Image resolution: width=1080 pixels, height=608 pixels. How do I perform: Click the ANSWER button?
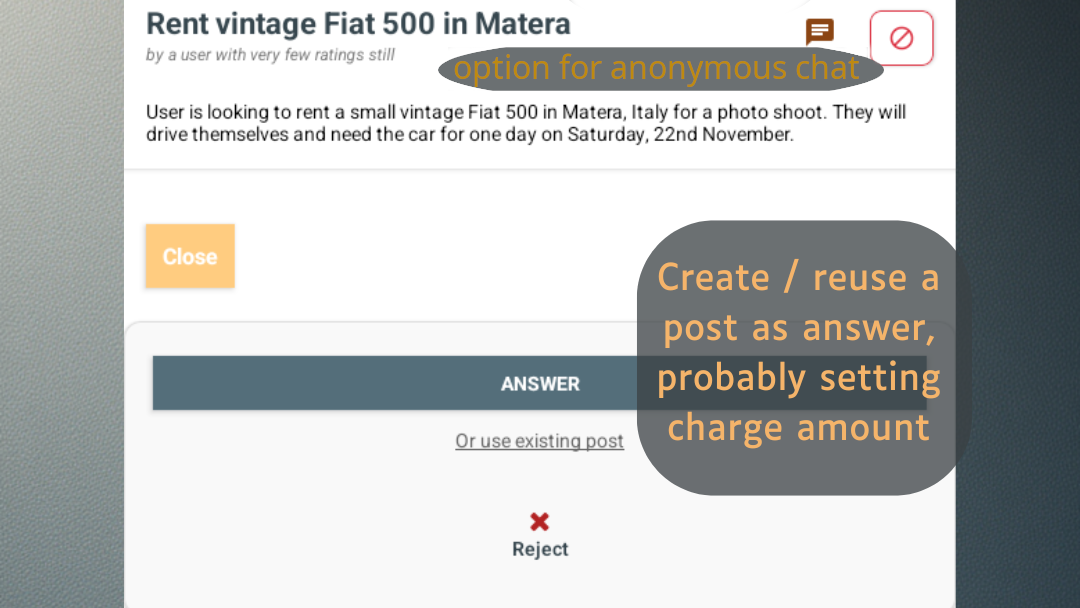[x=400, y=384]
